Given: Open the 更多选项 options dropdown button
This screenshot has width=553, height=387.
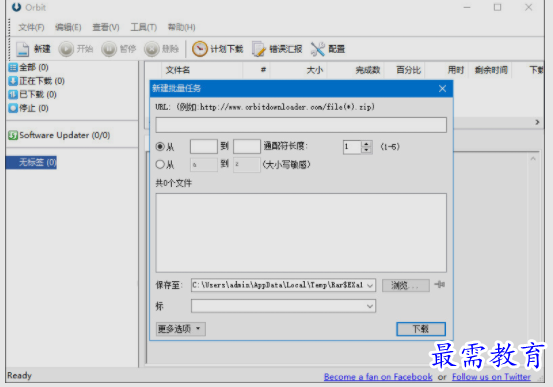Looking at the screenshot, I should click(181, 329).
